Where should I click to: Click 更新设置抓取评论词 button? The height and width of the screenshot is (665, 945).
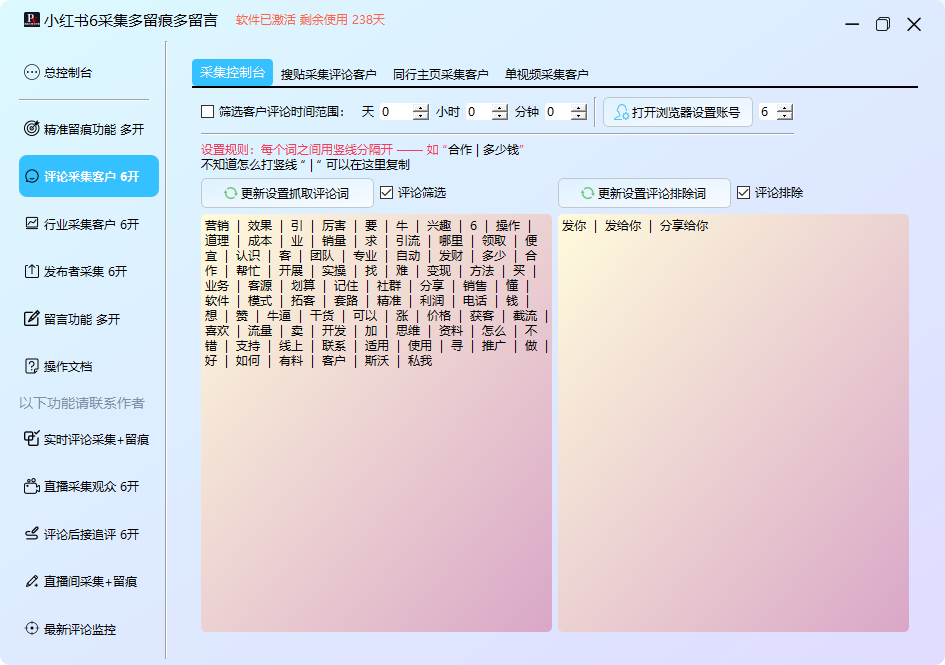[287, 193]
